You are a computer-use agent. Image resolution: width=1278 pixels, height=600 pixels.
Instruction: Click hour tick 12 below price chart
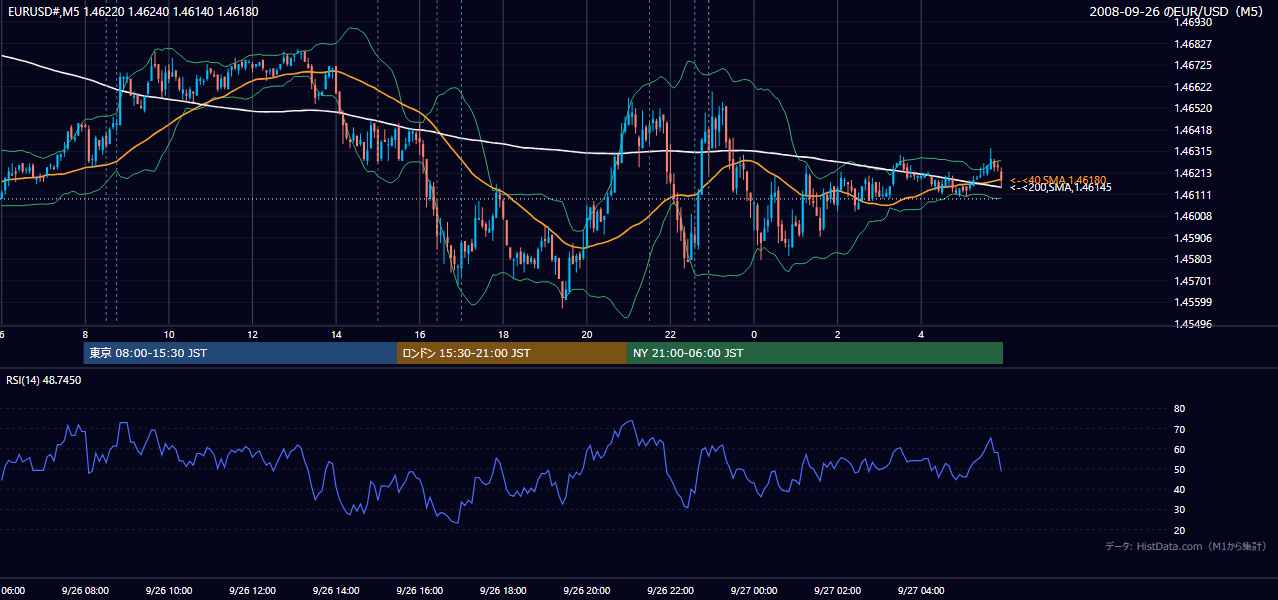click(x=253, y=334)
